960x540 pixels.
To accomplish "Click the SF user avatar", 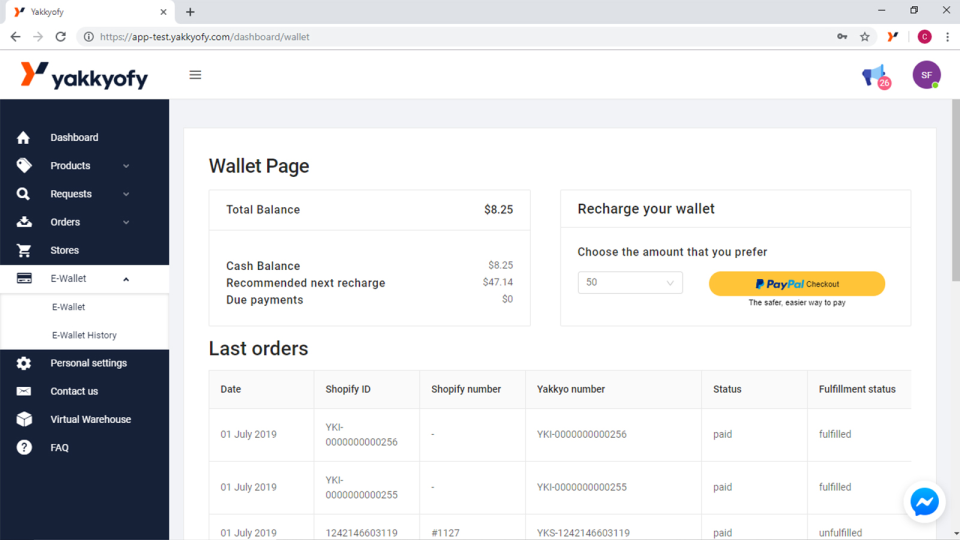I will tap(926, 75).
